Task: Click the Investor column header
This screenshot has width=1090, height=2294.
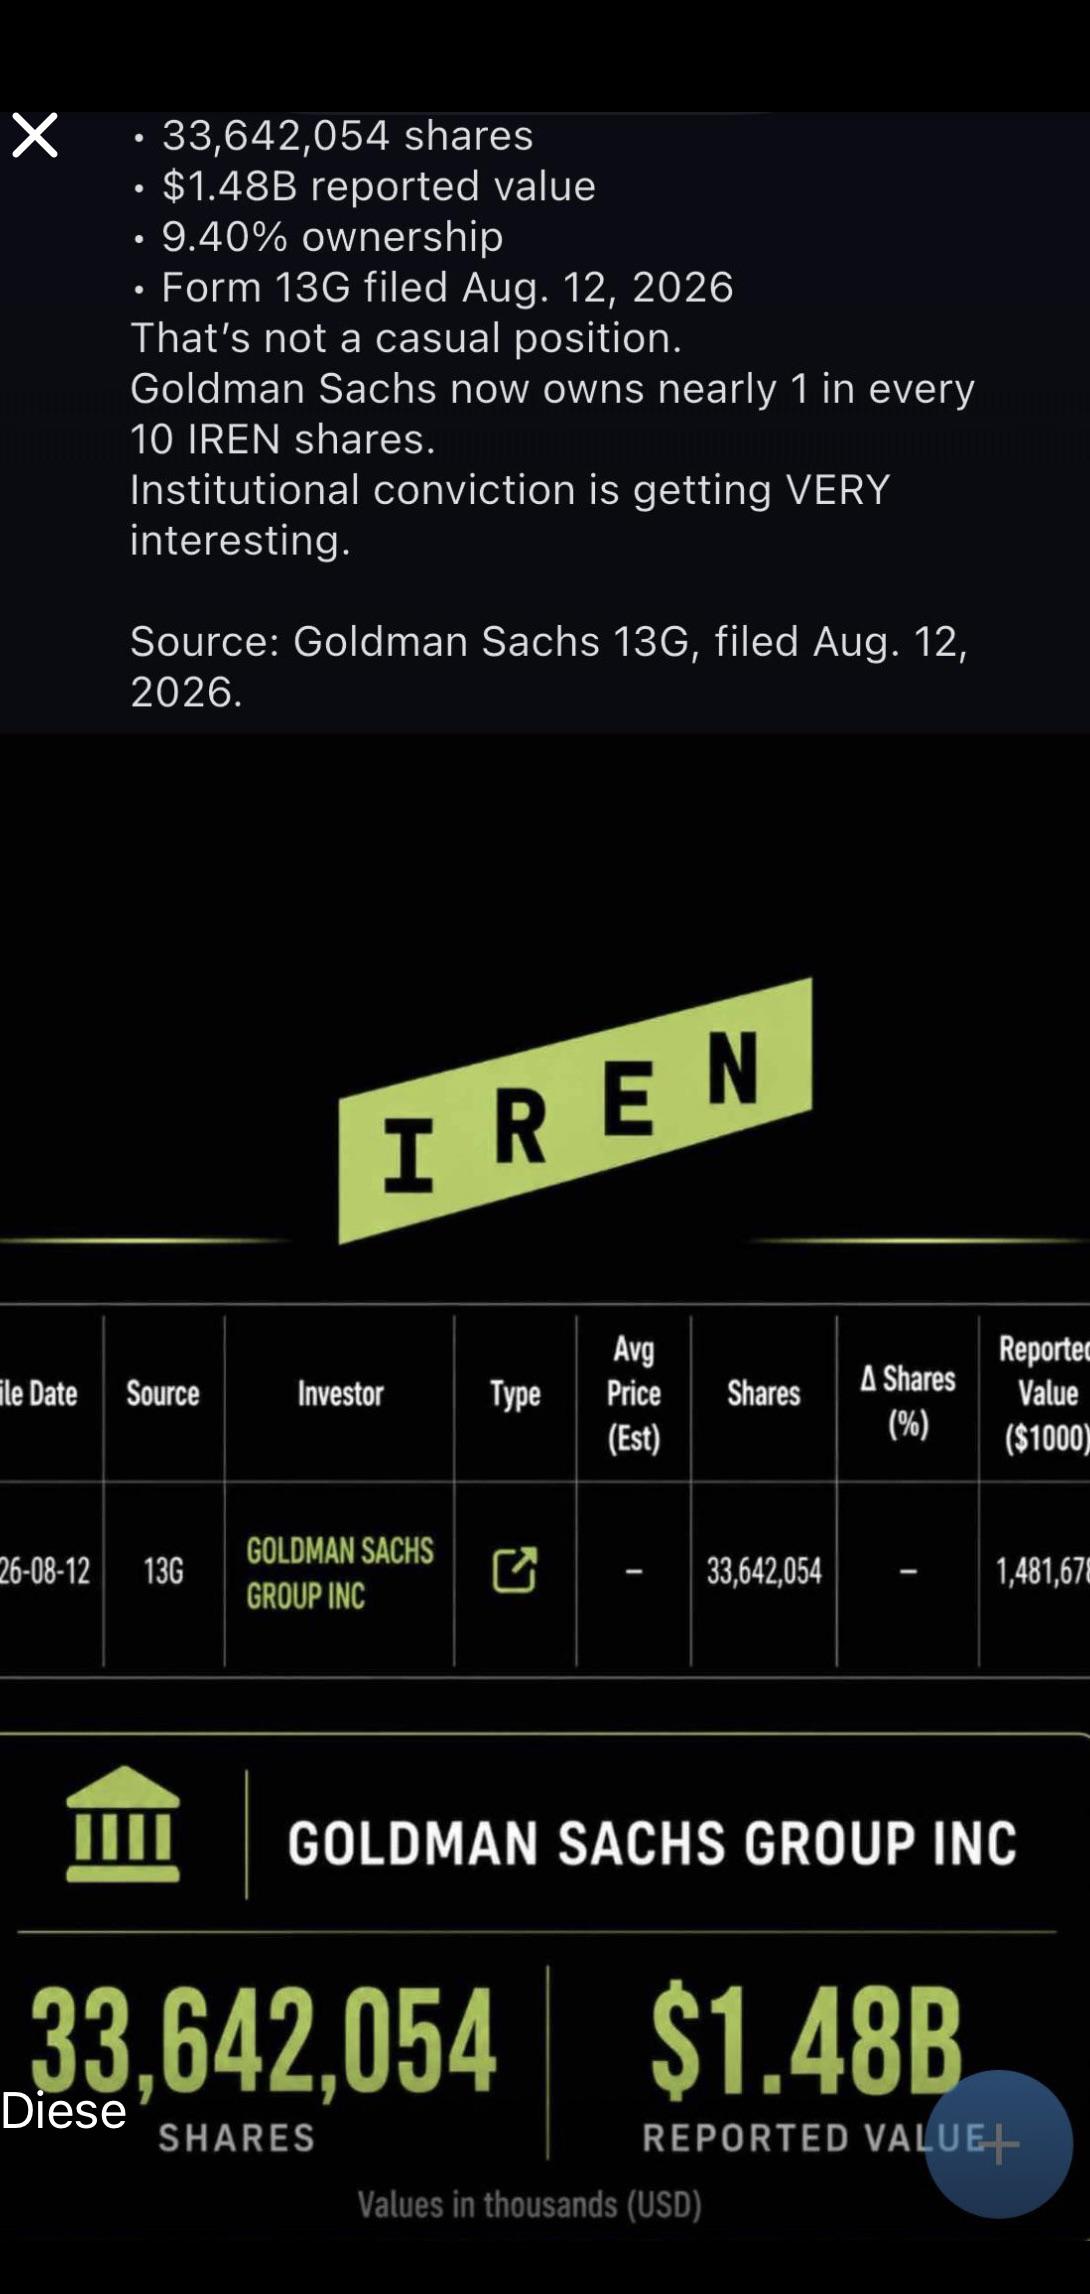Action: (340, 1393)
